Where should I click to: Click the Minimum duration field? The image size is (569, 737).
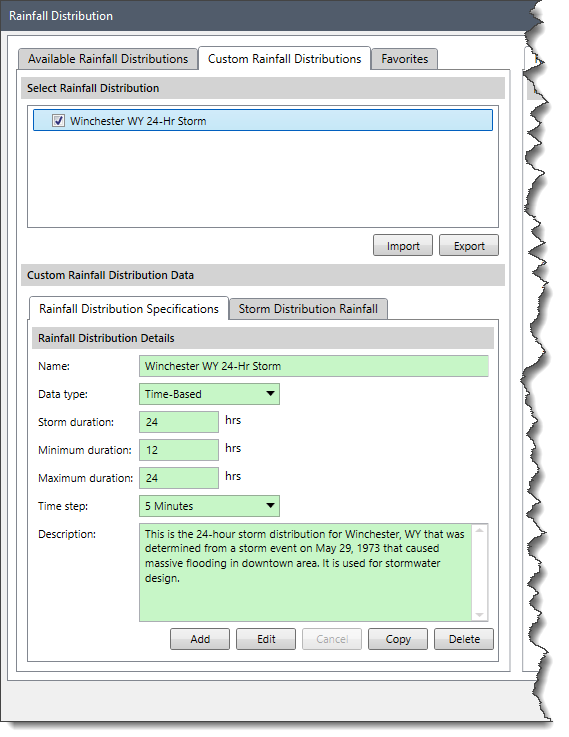coord(179,450)
